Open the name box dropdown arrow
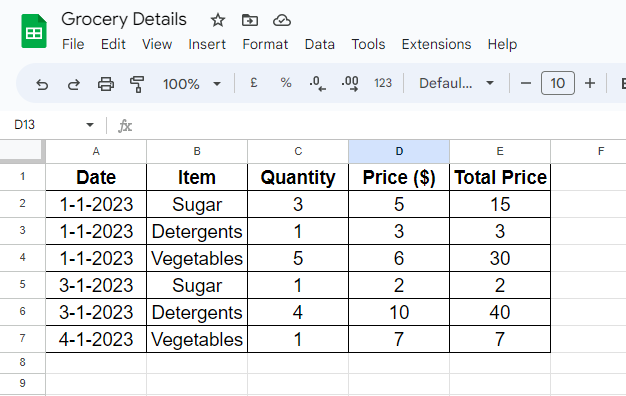Viewport: 626px width, 396px height. (90, 125)
